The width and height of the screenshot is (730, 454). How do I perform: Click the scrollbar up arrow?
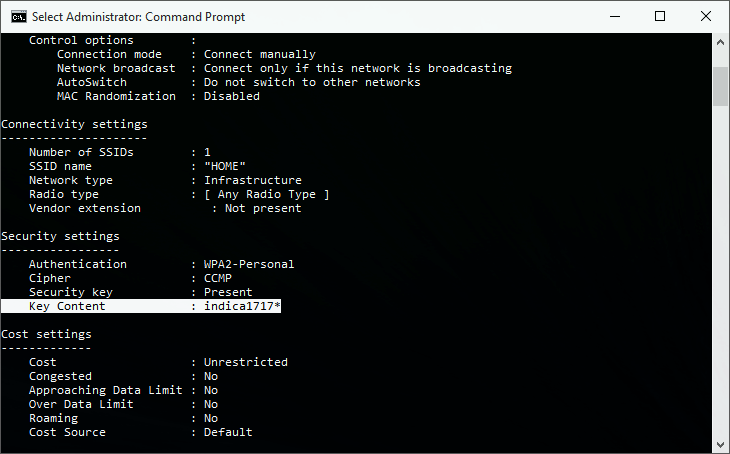720,42
